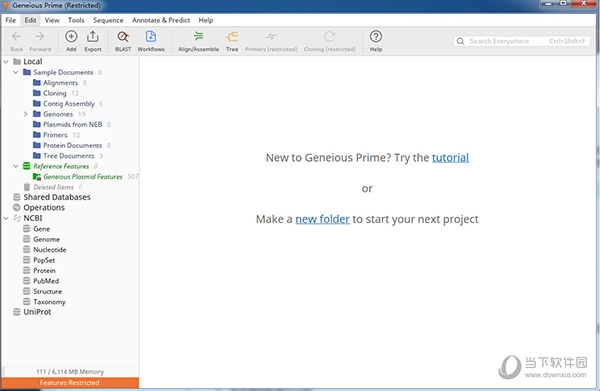
Task: Select the Primers folder
Action: [x=56, y=135]
